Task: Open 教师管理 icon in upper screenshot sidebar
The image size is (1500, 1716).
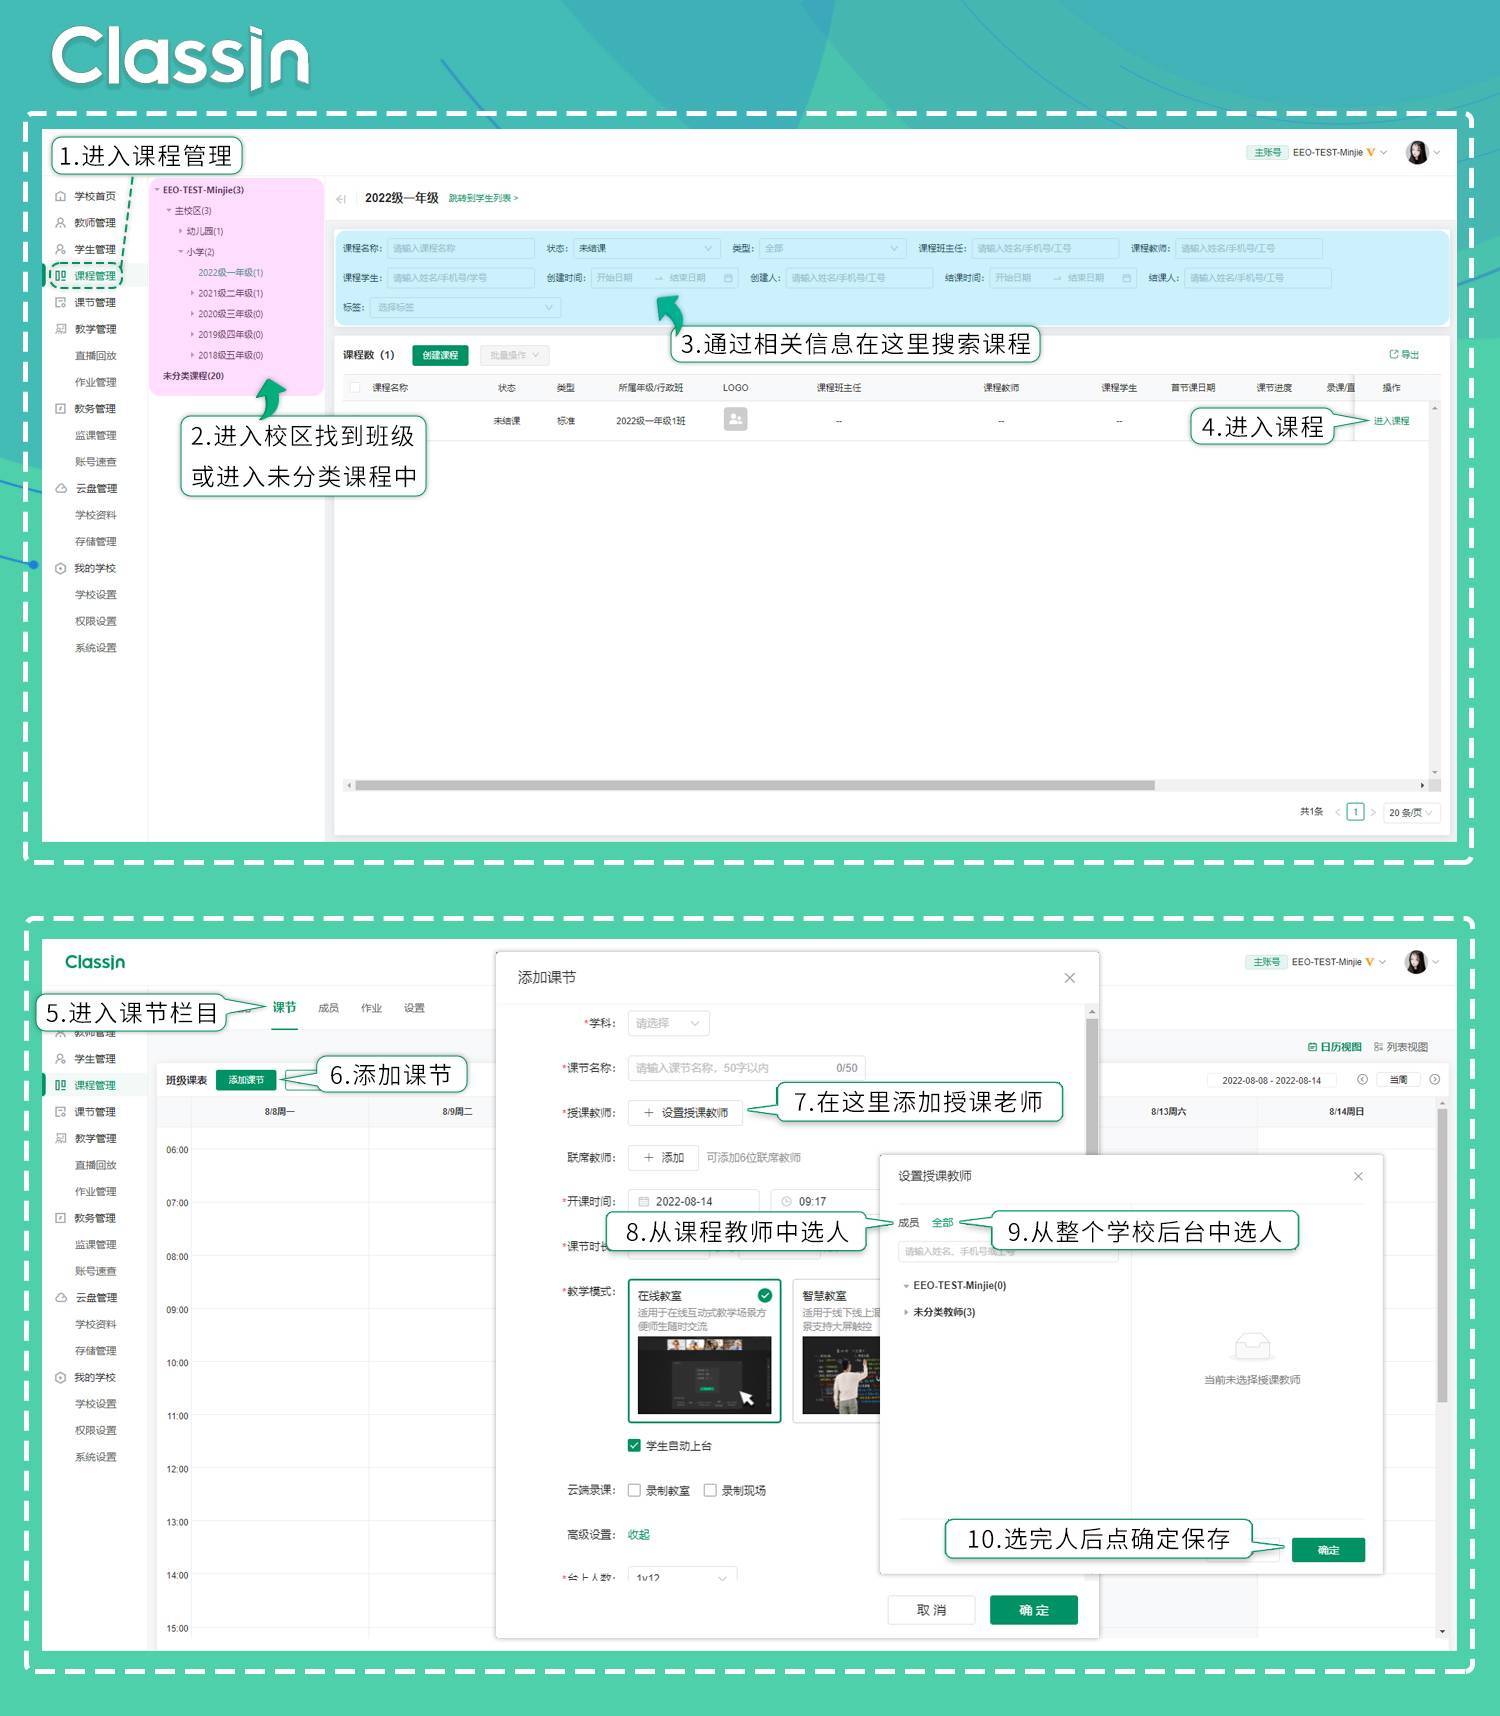Action: tap(60, 223)
